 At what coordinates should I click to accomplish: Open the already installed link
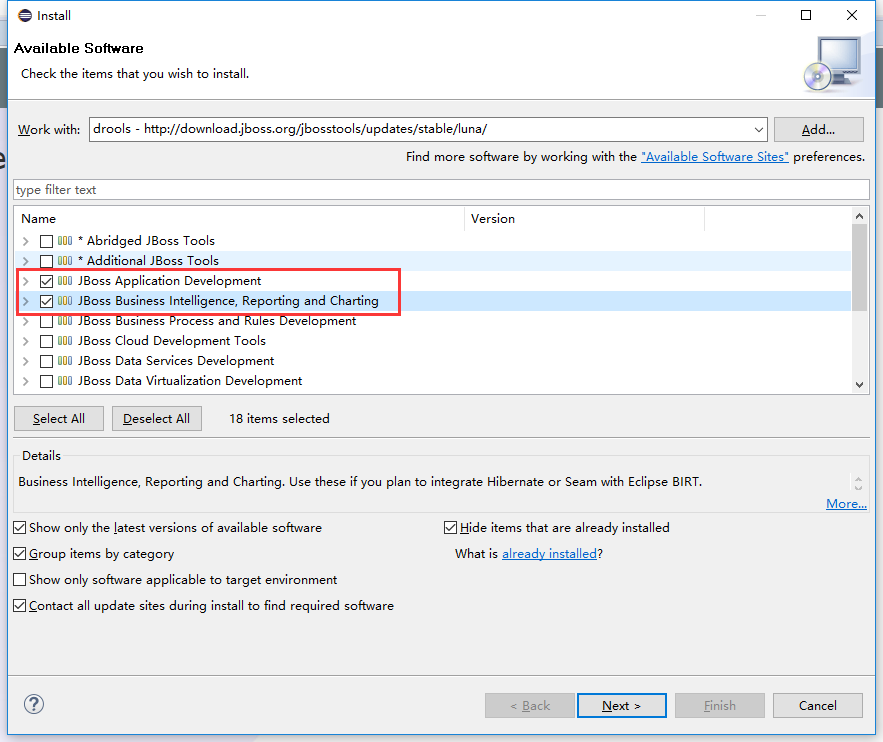tap(549, 553)
